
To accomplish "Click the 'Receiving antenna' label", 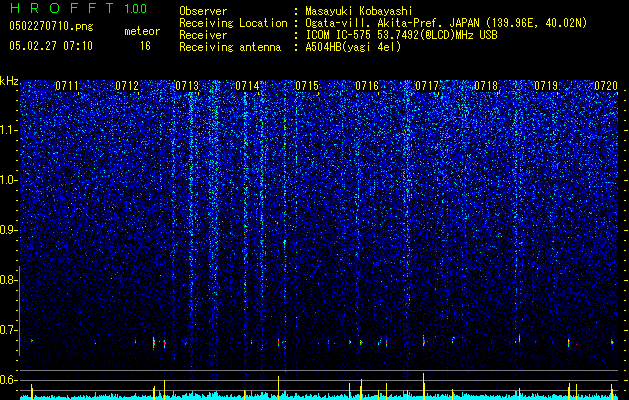I will click(x=230, y=47).
